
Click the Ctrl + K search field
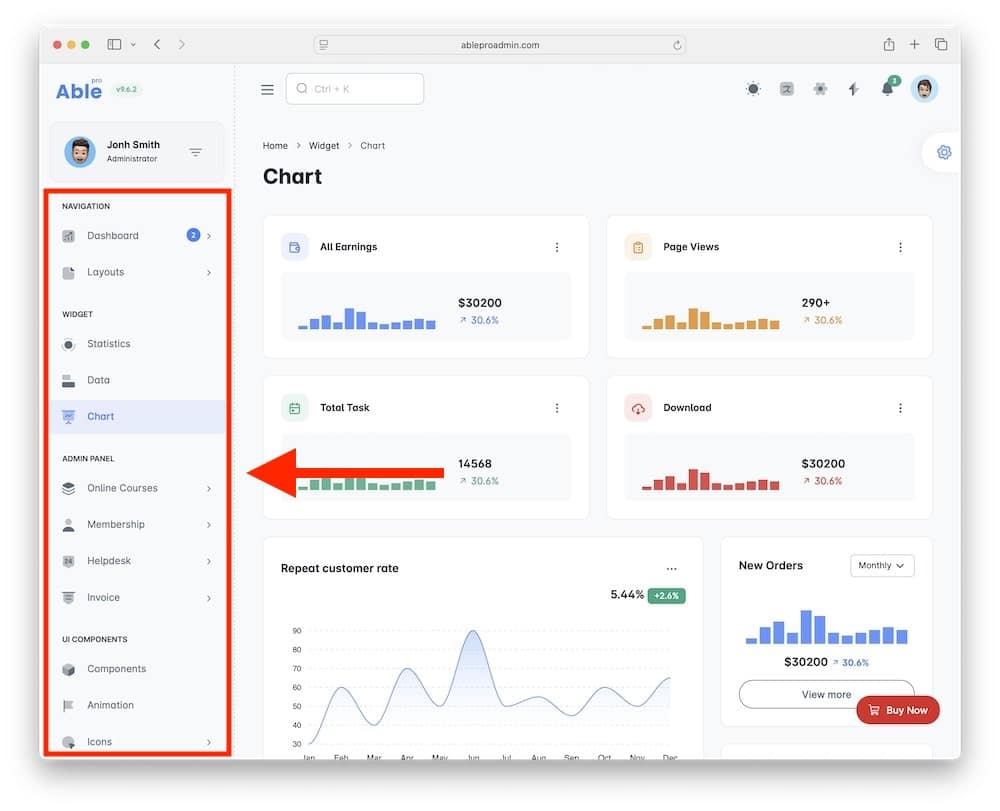tap(355, 89)
